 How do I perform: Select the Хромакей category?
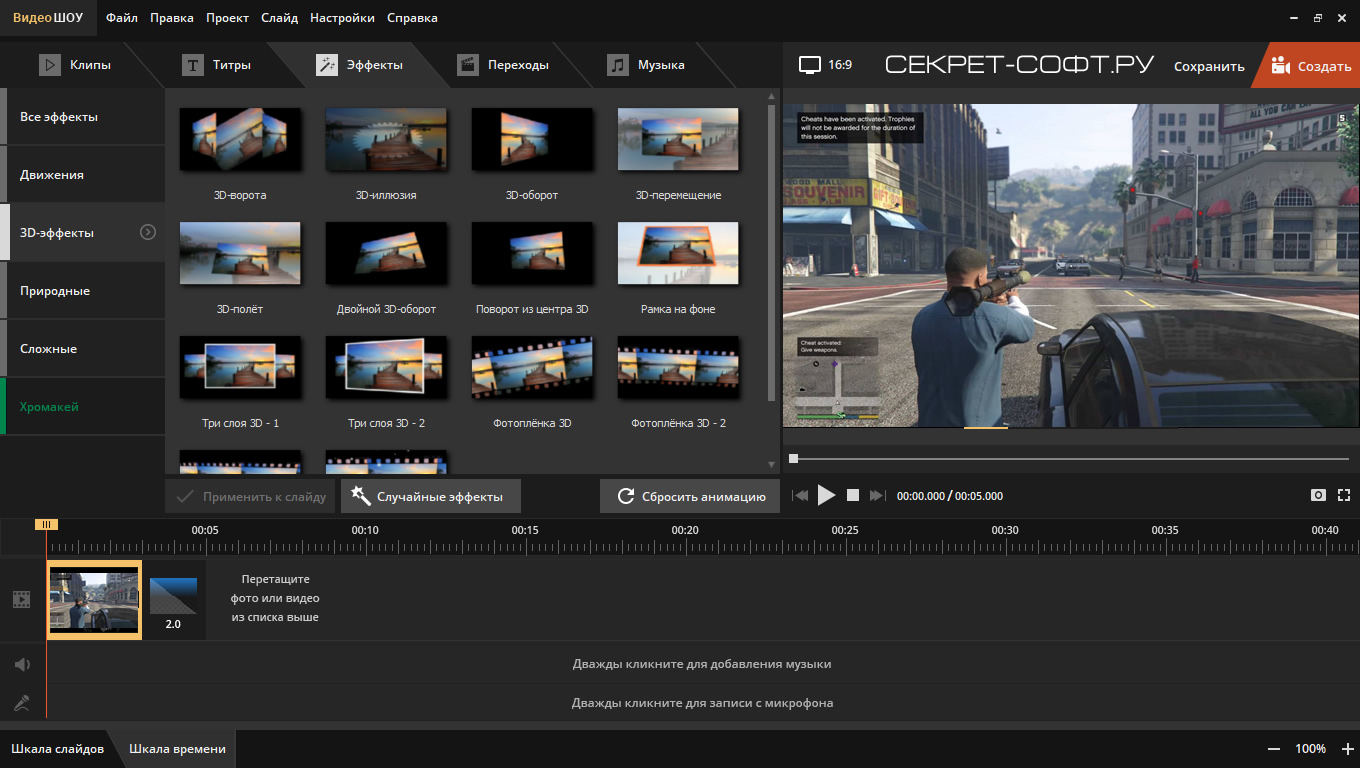(84, 407)
